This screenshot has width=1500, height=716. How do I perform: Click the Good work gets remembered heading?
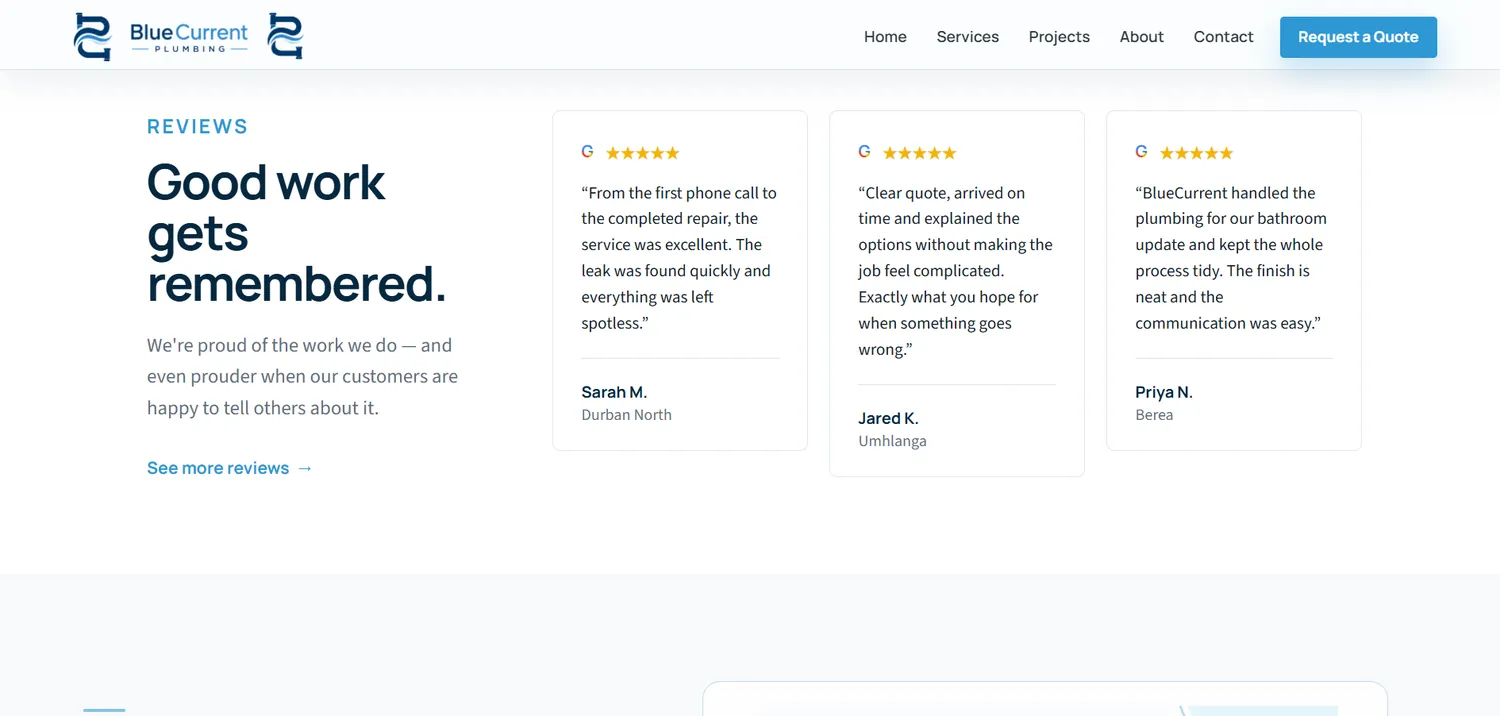(297, 233)
